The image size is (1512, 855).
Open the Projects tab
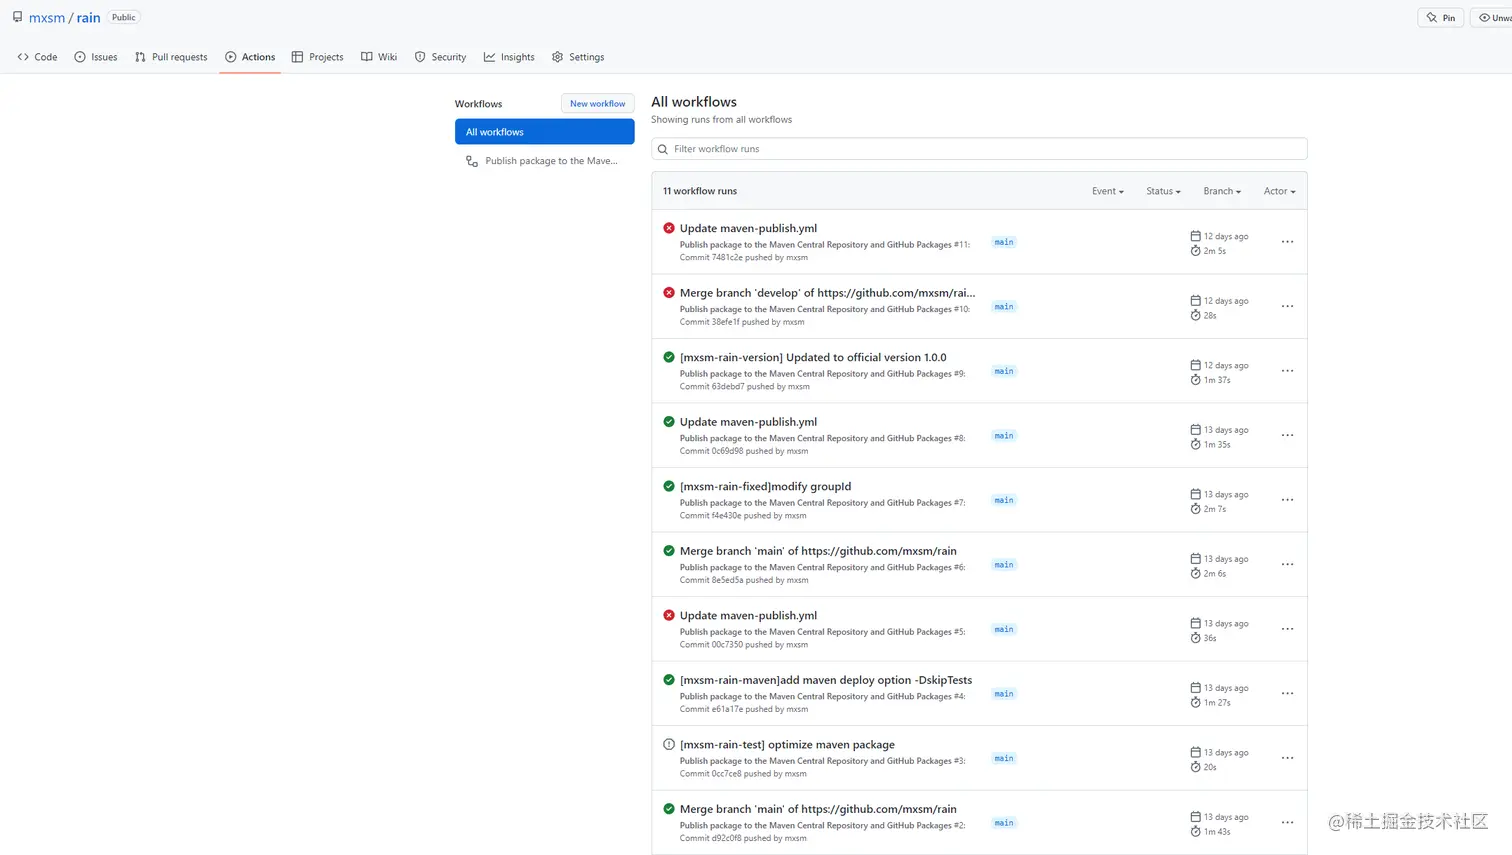317,57
